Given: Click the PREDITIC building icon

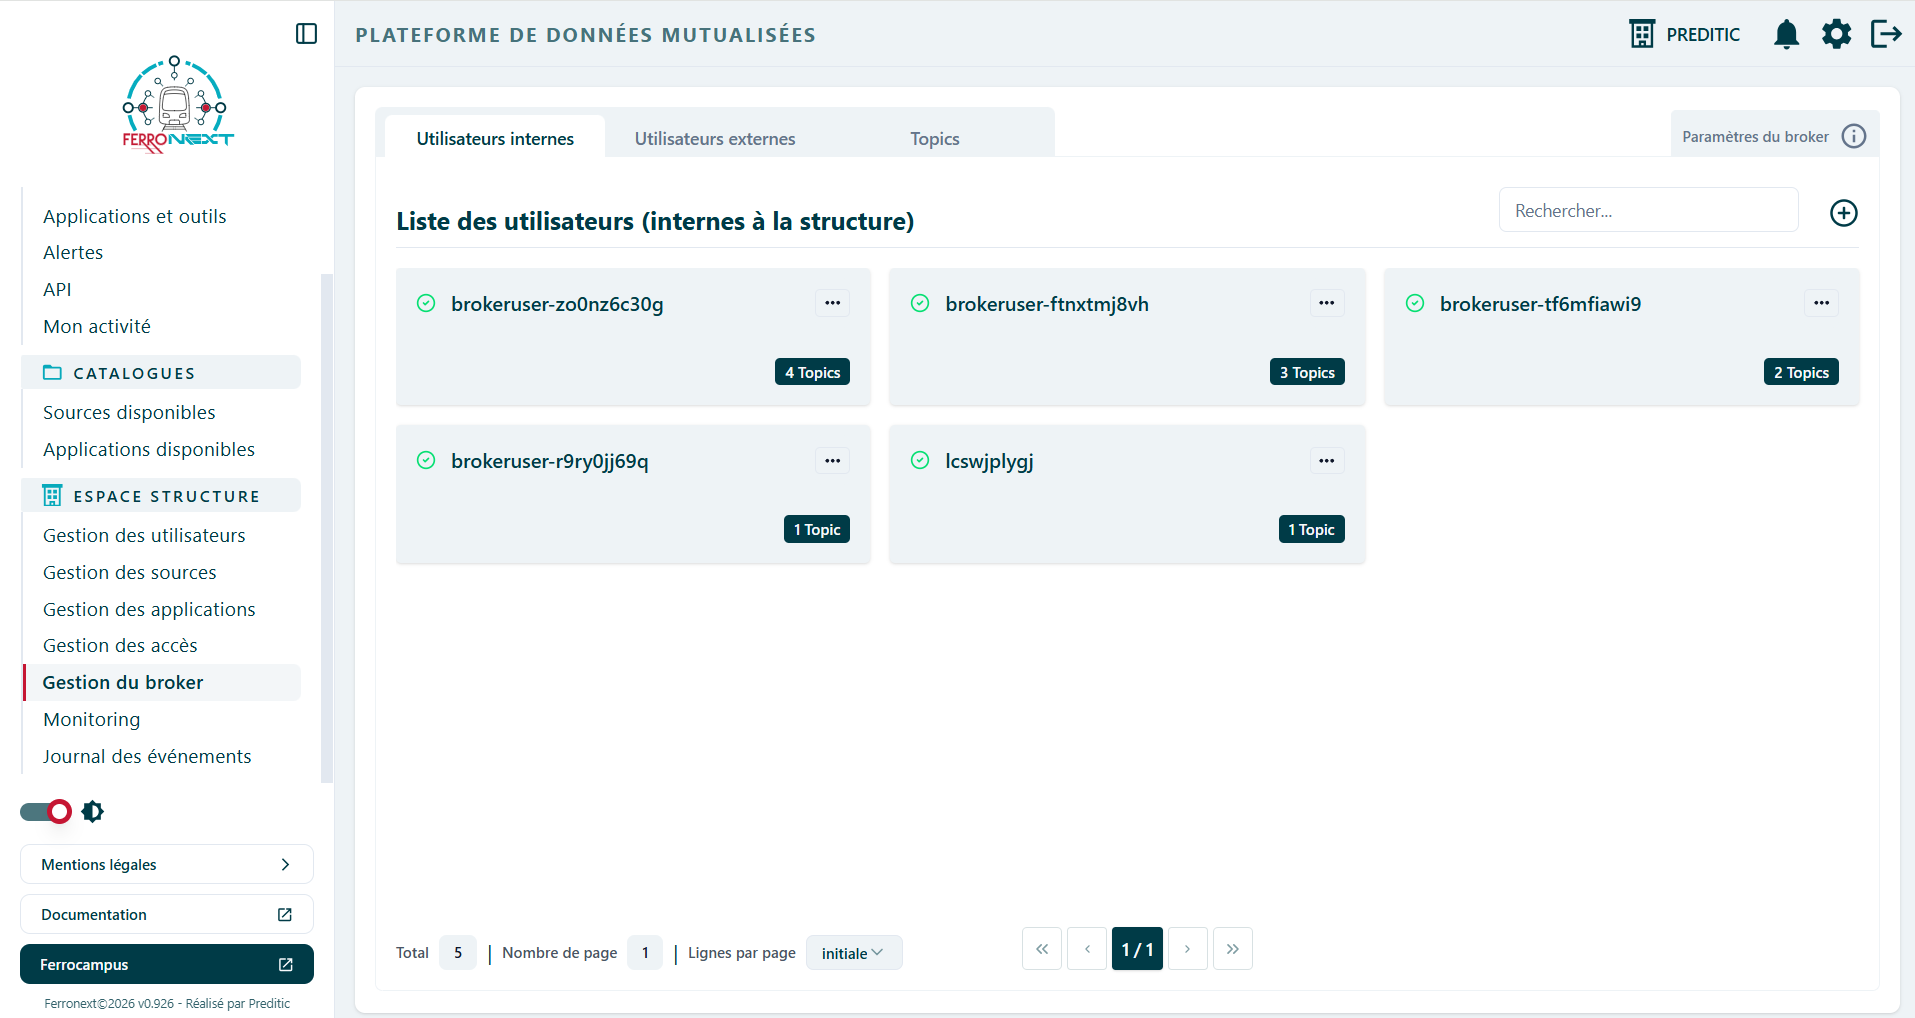Looking at the screenshot, I should pos(1642,34).
